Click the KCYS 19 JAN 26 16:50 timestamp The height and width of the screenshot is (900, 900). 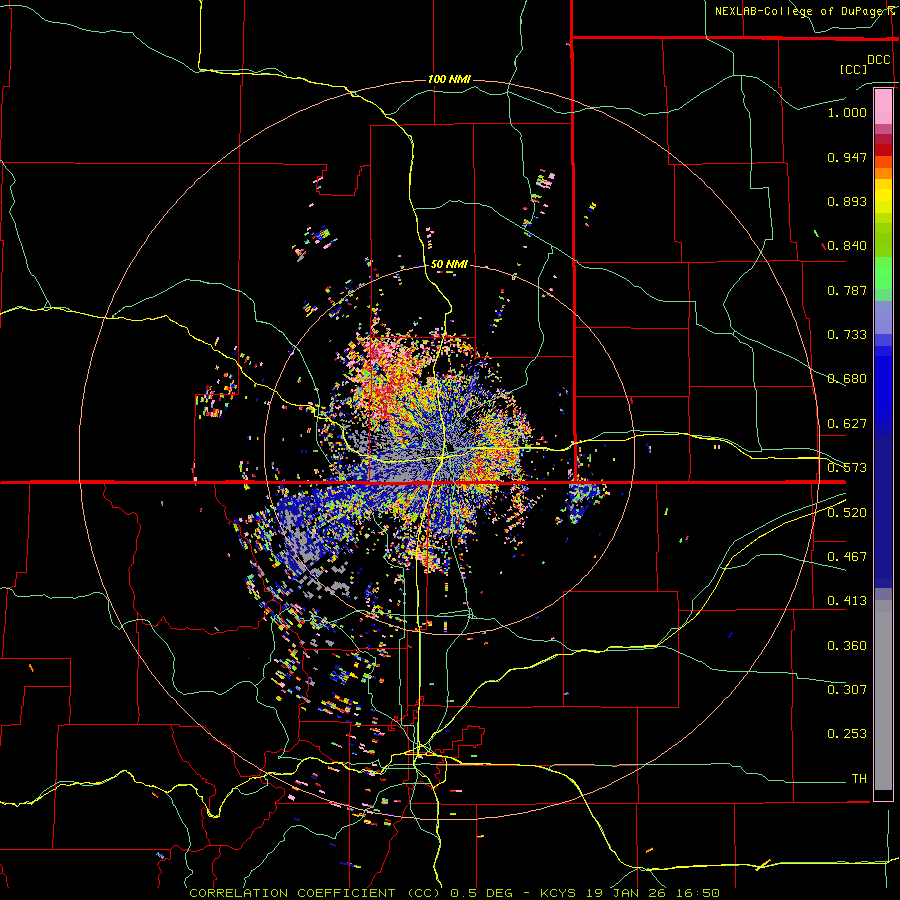tap(630, 893)
